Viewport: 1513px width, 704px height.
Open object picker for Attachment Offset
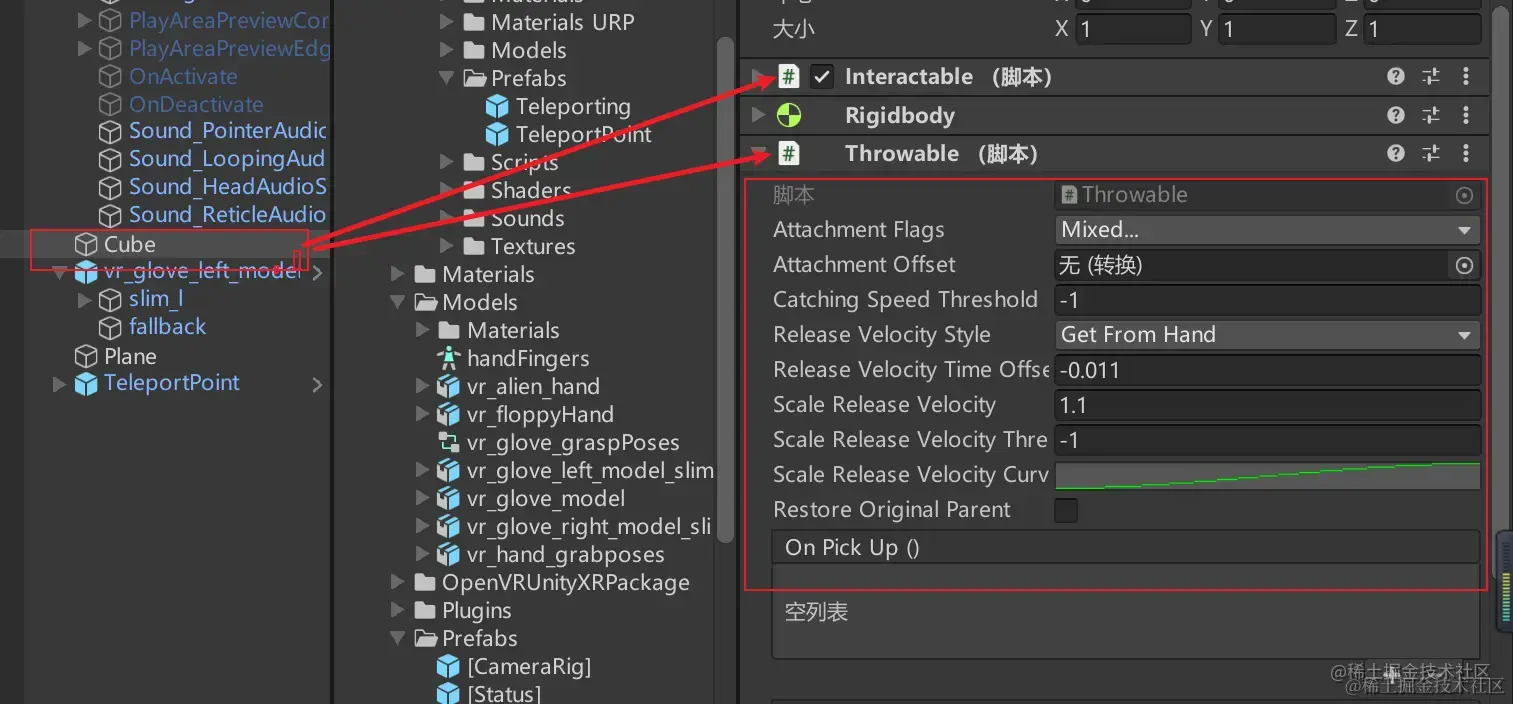[1464, 265]
